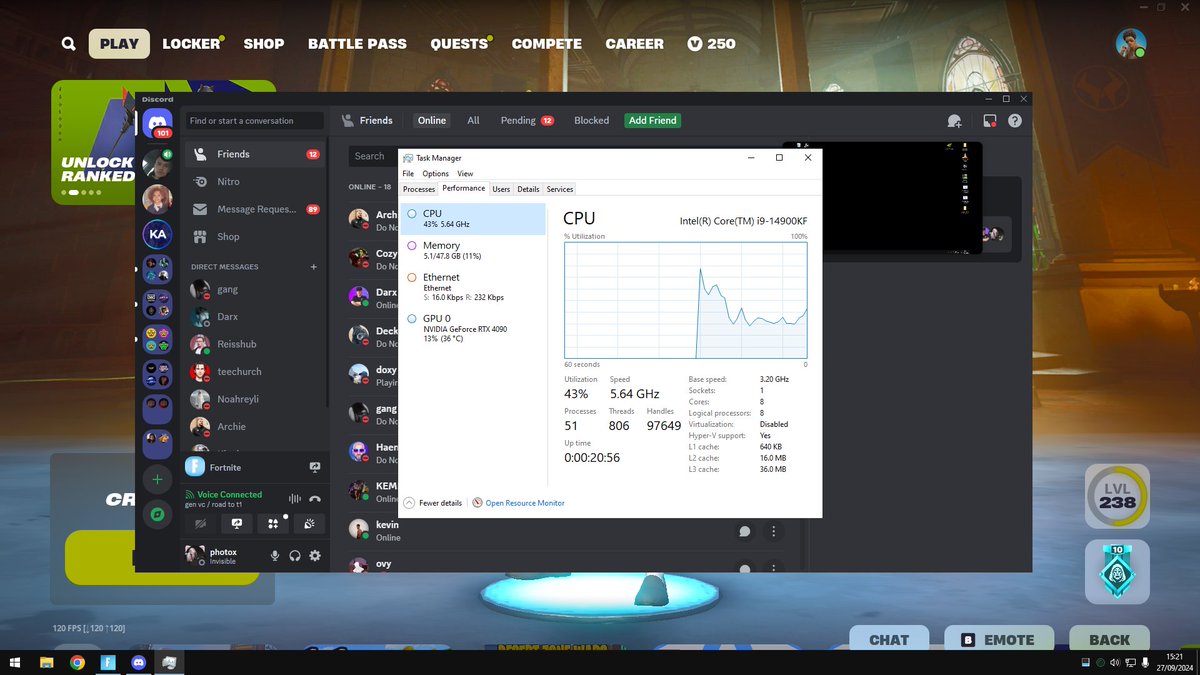The image size is (1200, 675).
Task: Open the File menu in Task Manager
Action: (408, 173)
